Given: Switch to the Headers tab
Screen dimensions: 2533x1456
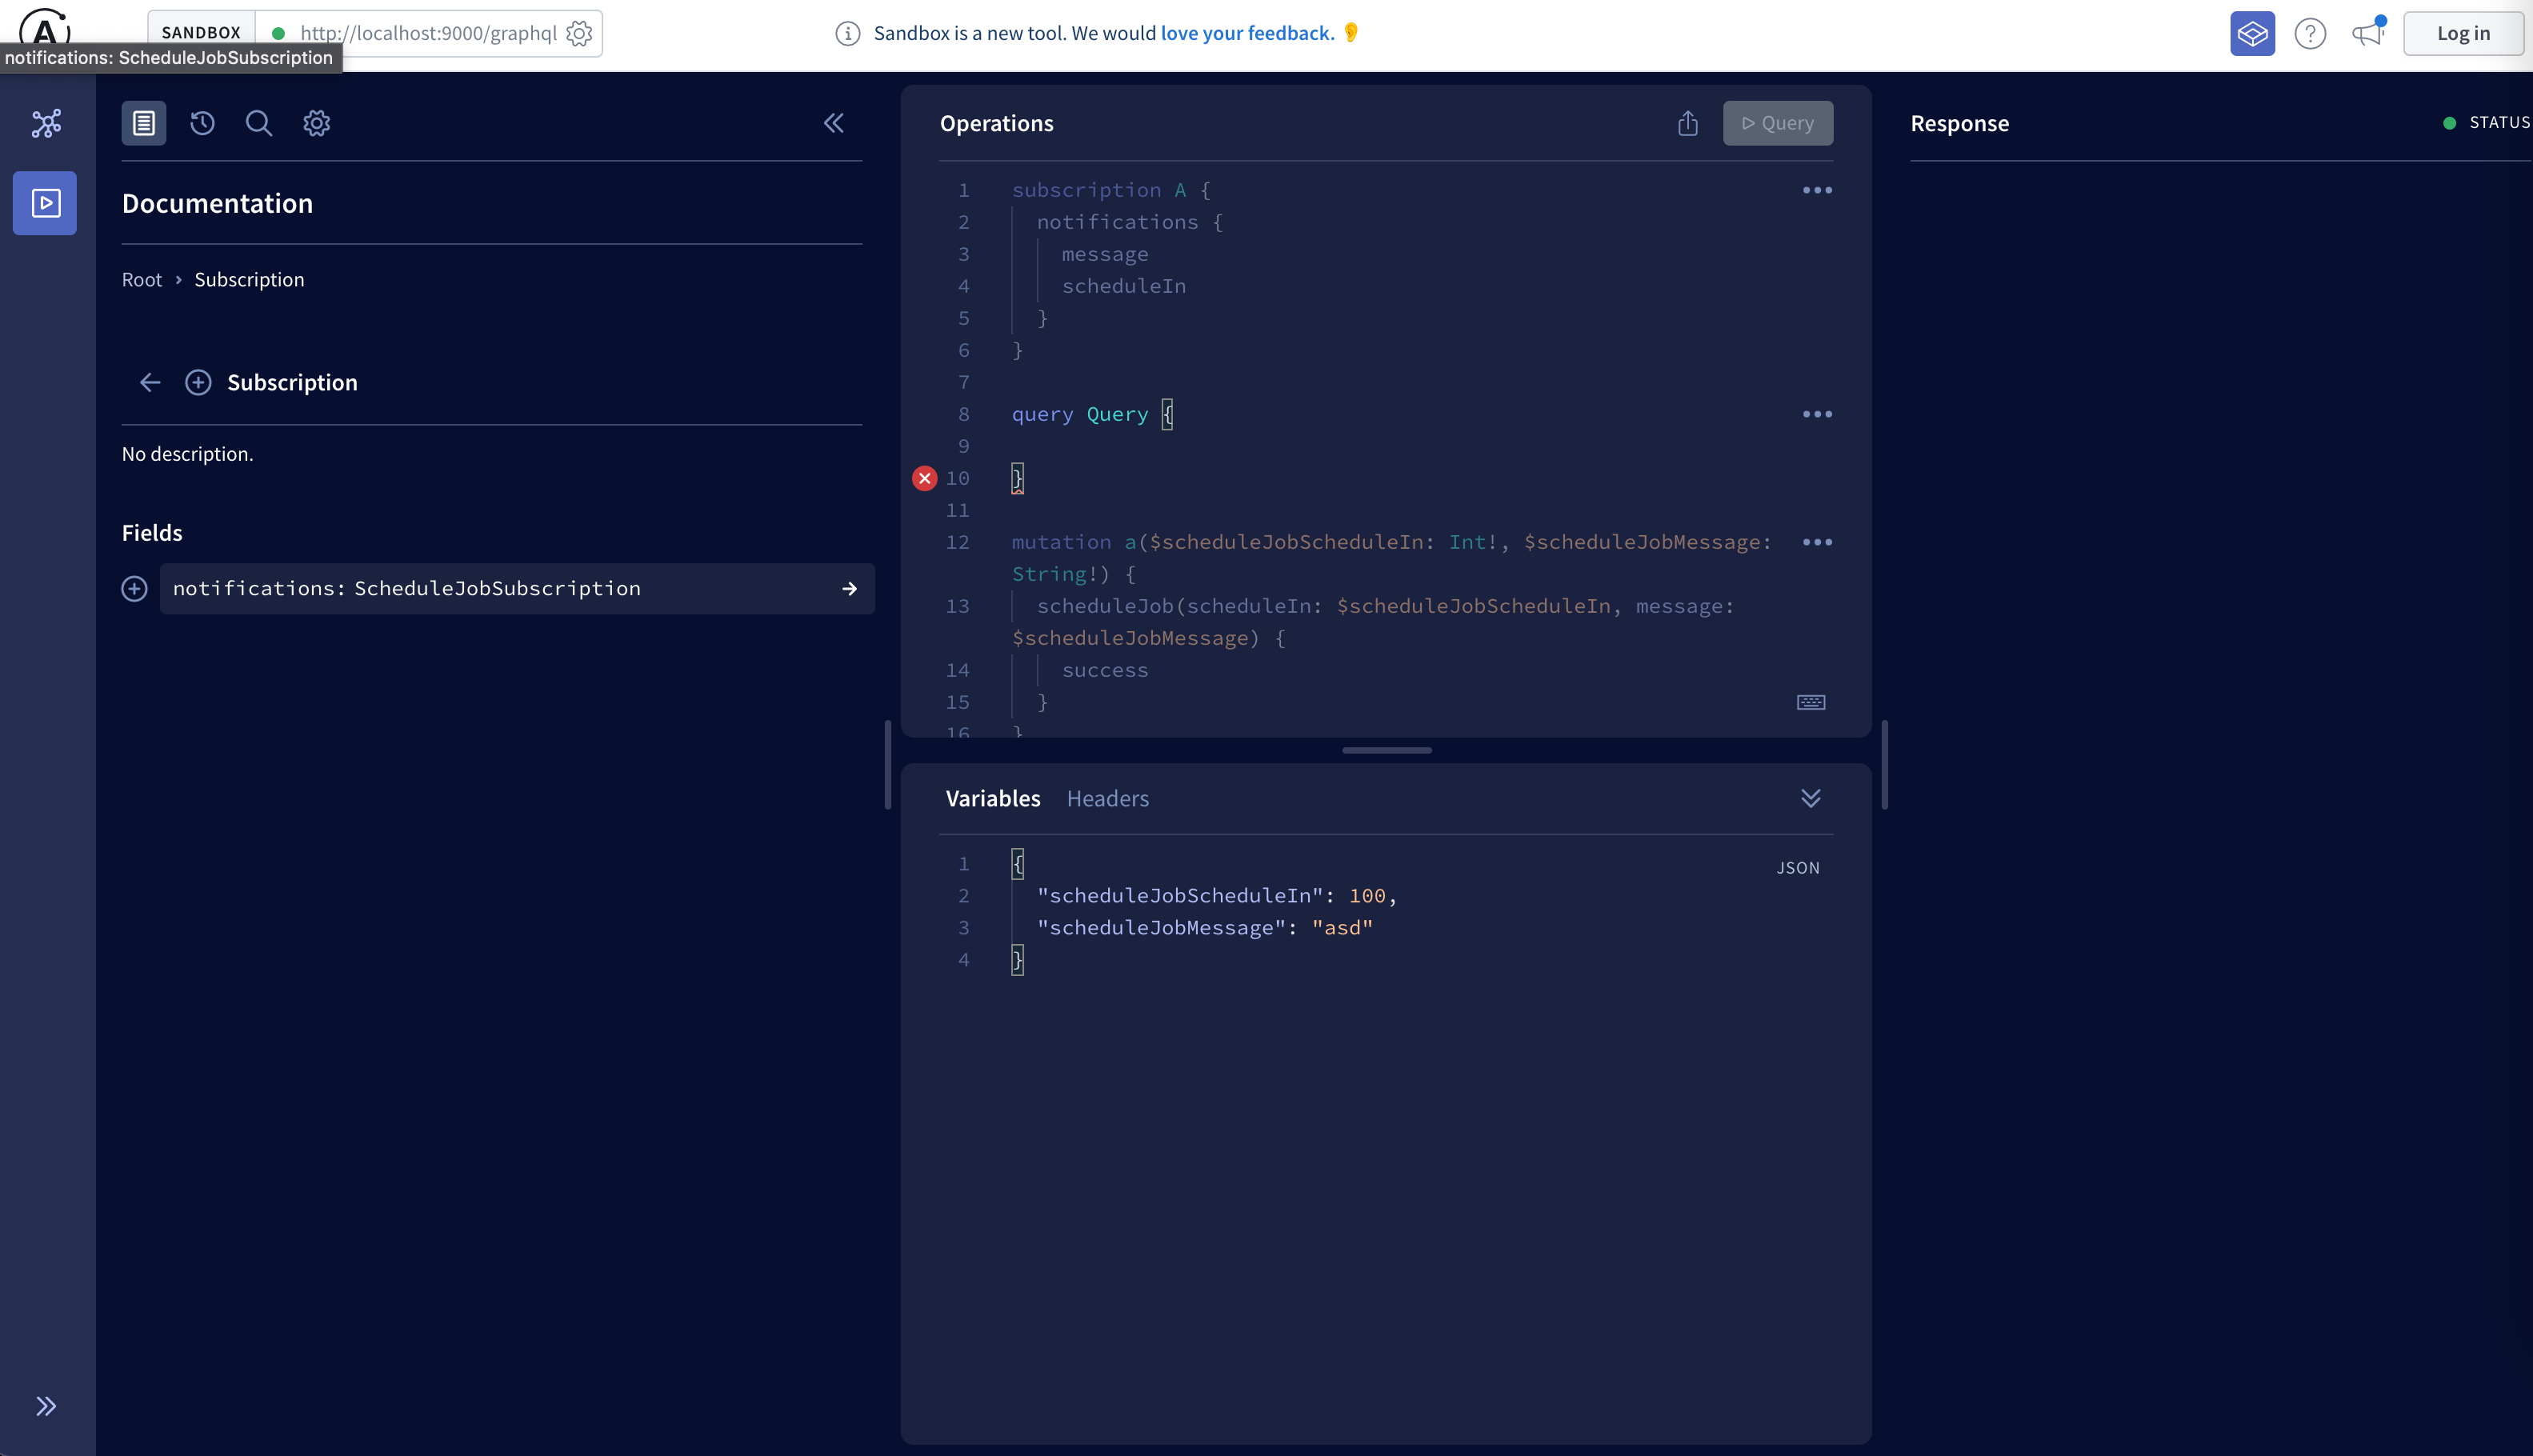Looking at the screenshot, I should [x=1107, y=798].
